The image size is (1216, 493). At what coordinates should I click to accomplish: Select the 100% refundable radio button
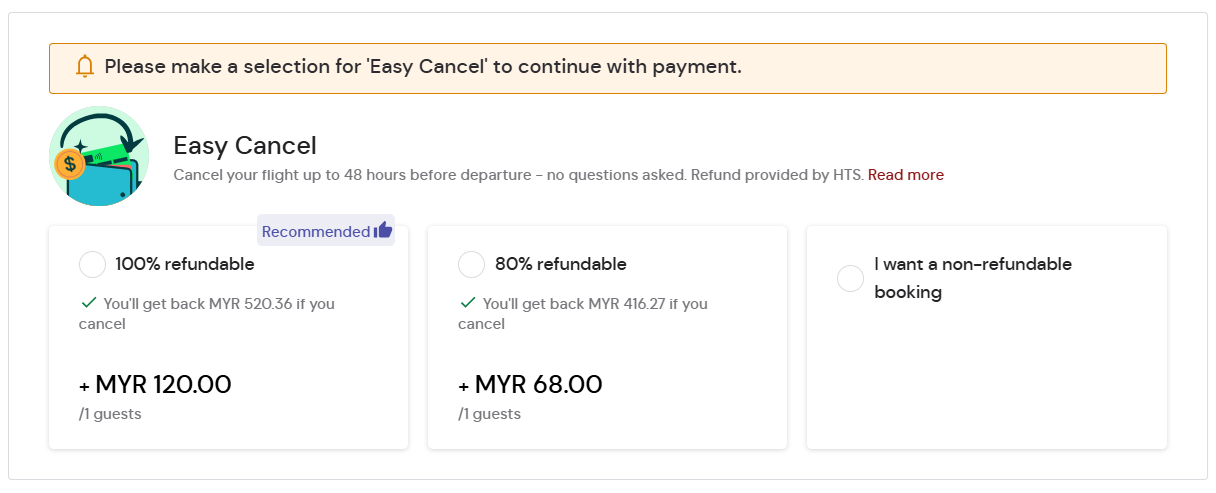(x=92, y=265)
